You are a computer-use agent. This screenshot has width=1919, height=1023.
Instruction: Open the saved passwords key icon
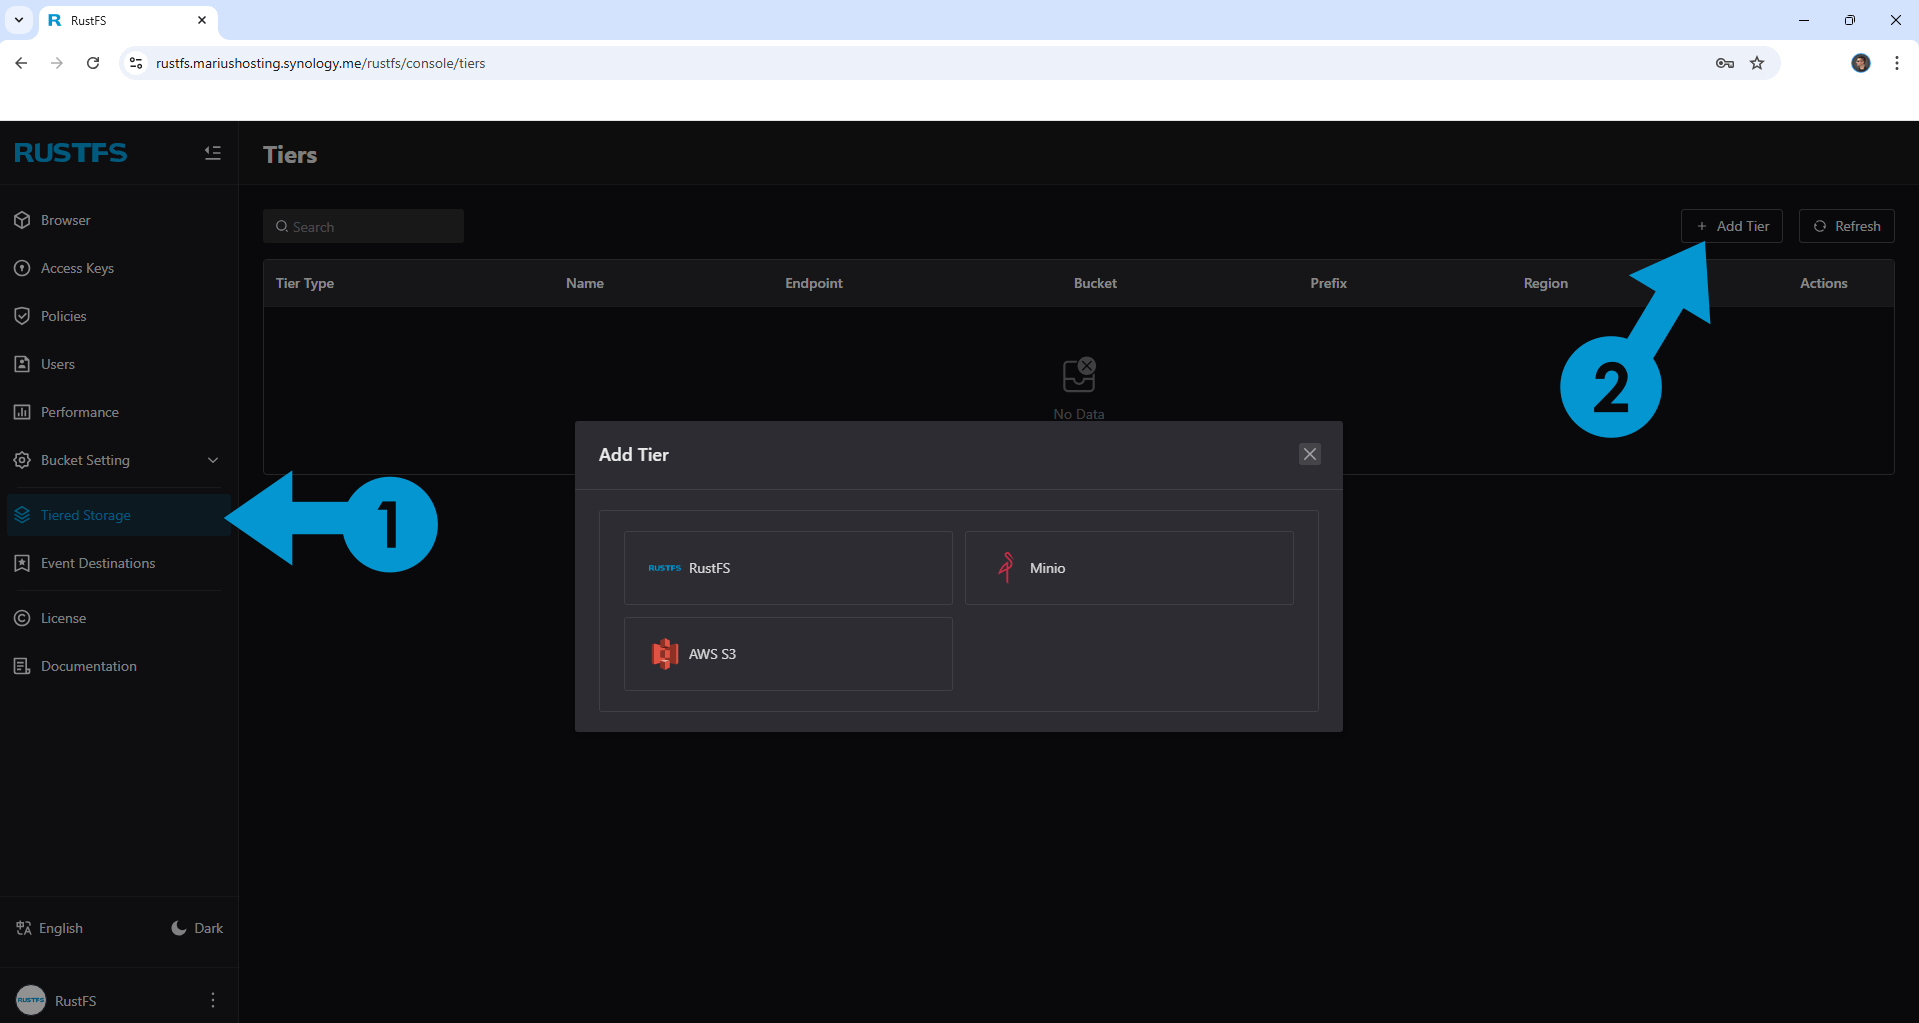pos(1725,63)
